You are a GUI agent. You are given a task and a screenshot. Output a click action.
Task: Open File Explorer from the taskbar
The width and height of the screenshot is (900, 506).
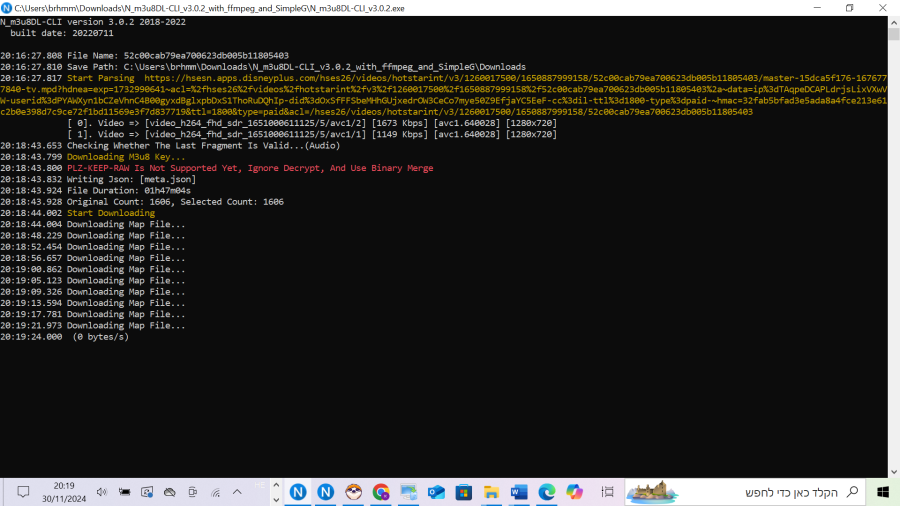pos(491,492)
